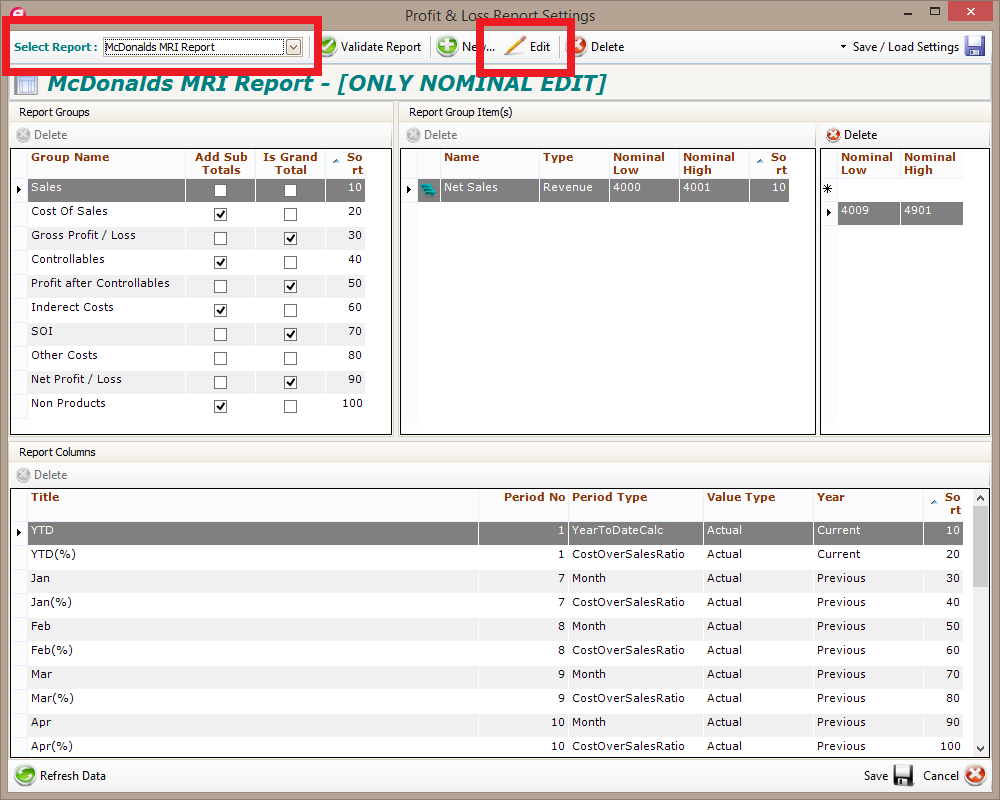
Task: Expand the Save / Load Settings dropdown arrow
Action: coord(843,47)
